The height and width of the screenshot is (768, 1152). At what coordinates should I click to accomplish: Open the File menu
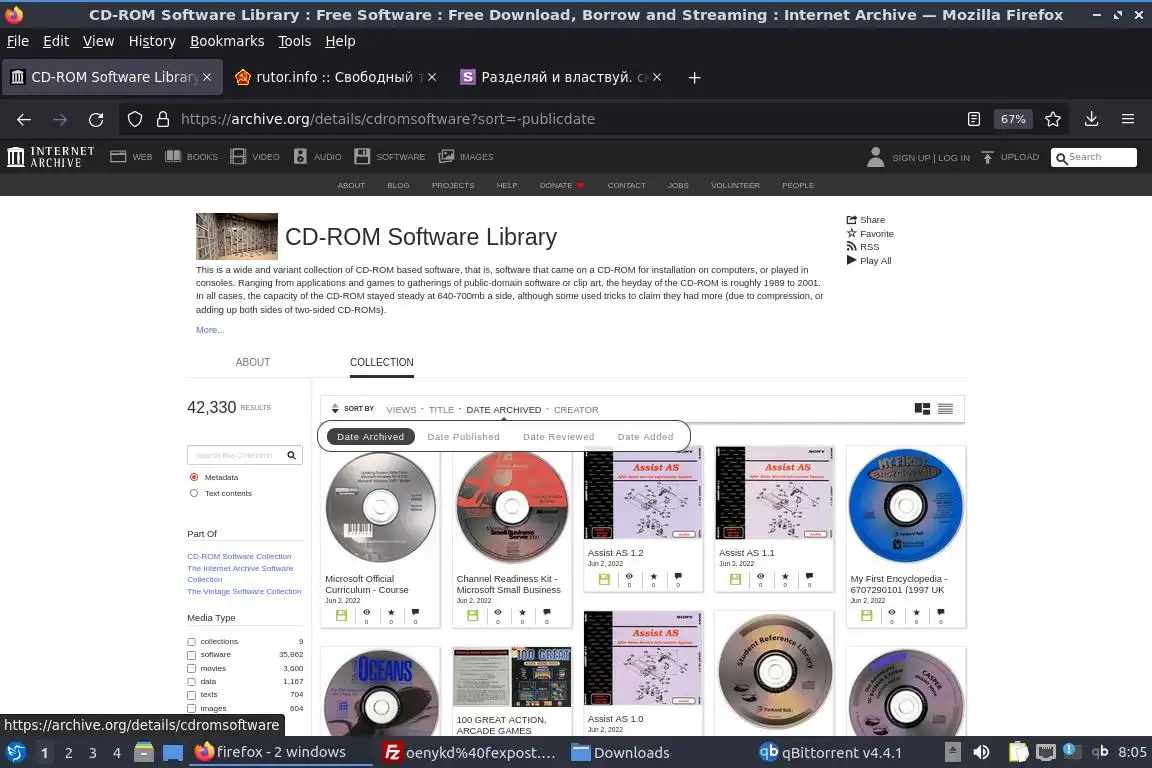(18, 41)
